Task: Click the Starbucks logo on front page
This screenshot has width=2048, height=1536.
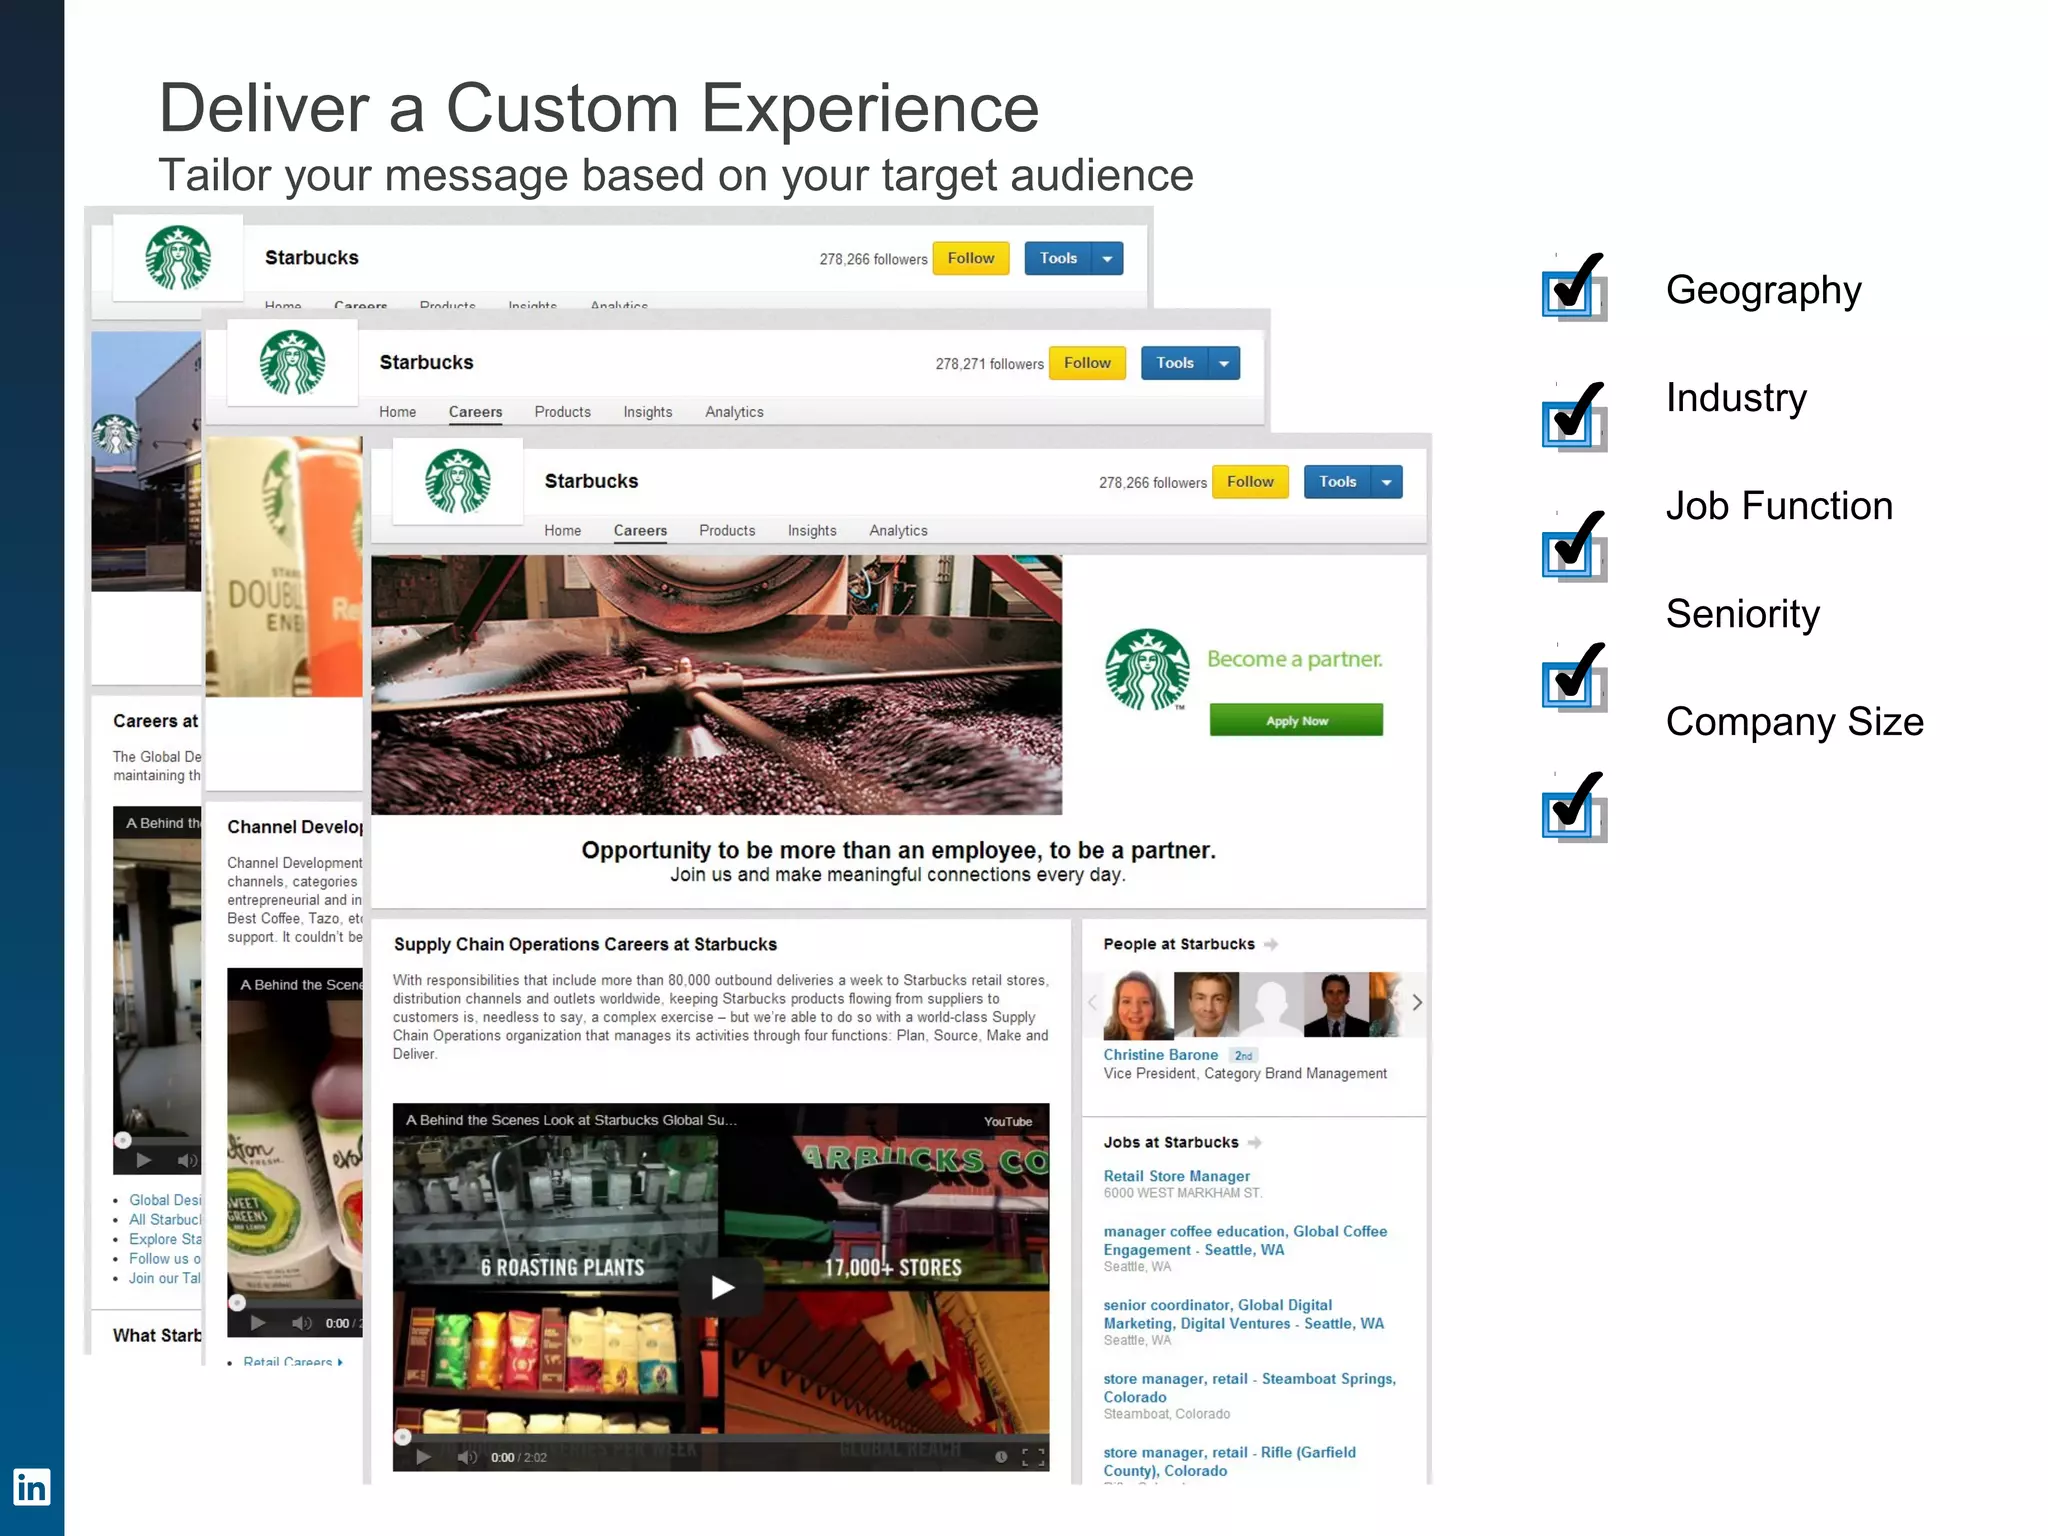Action: pos(458,481)
